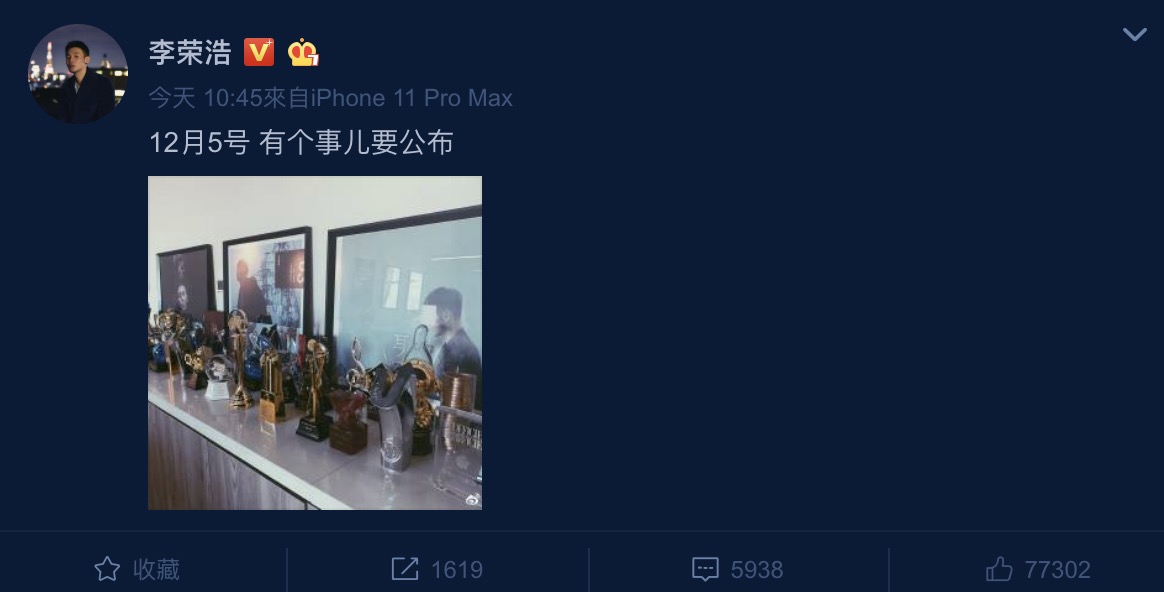The image size is (1164, 592).
Task: Open comments via the 5938 count
Action: [x=756, y=570]
